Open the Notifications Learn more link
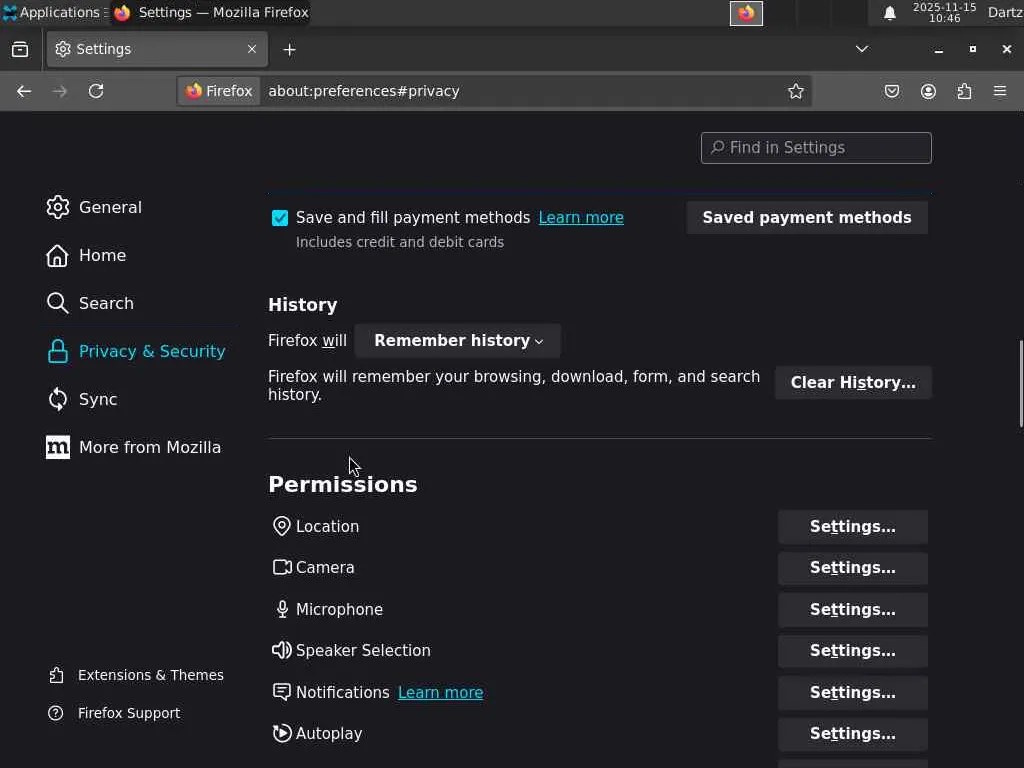1024x768 pixels. point(440,692)
